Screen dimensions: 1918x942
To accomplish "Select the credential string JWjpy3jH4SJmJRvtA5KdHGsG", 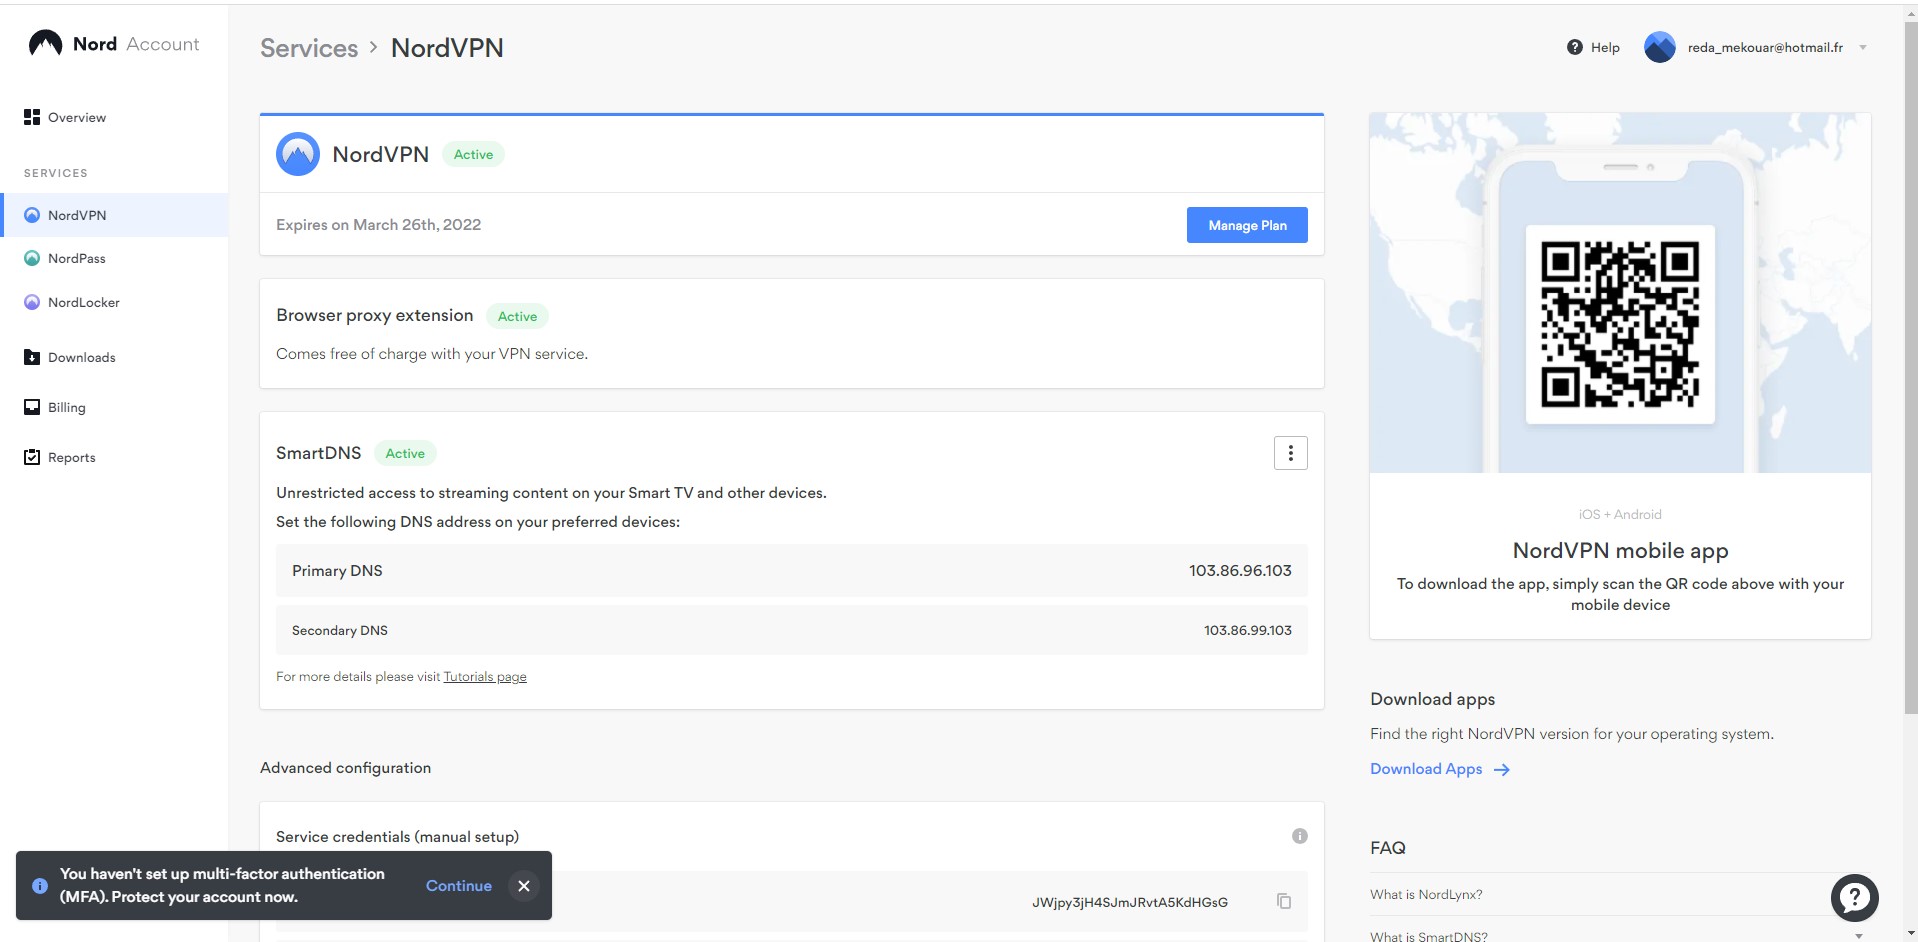I will click(x=1130, y=902).
